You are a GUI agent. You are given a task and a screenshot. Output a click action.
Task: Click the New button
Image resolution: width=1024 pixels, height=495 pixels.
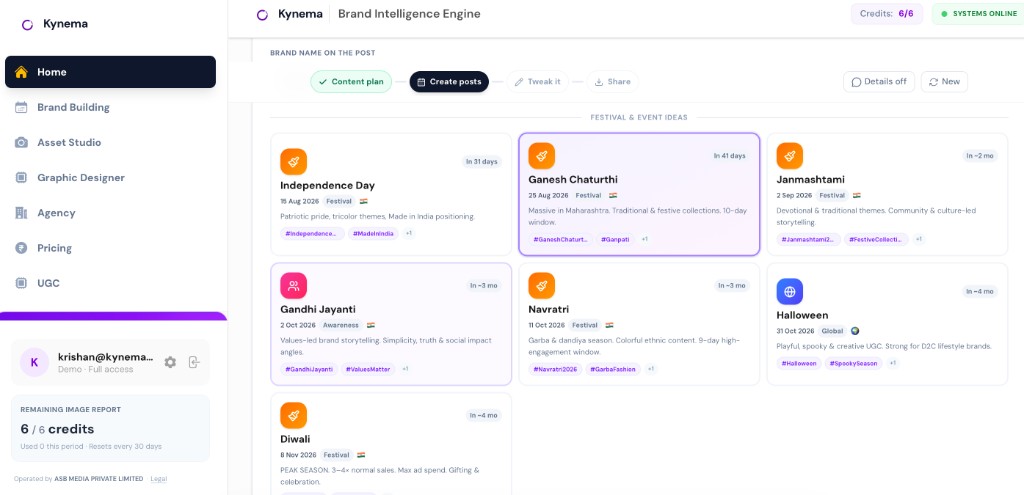coord(944,82)
